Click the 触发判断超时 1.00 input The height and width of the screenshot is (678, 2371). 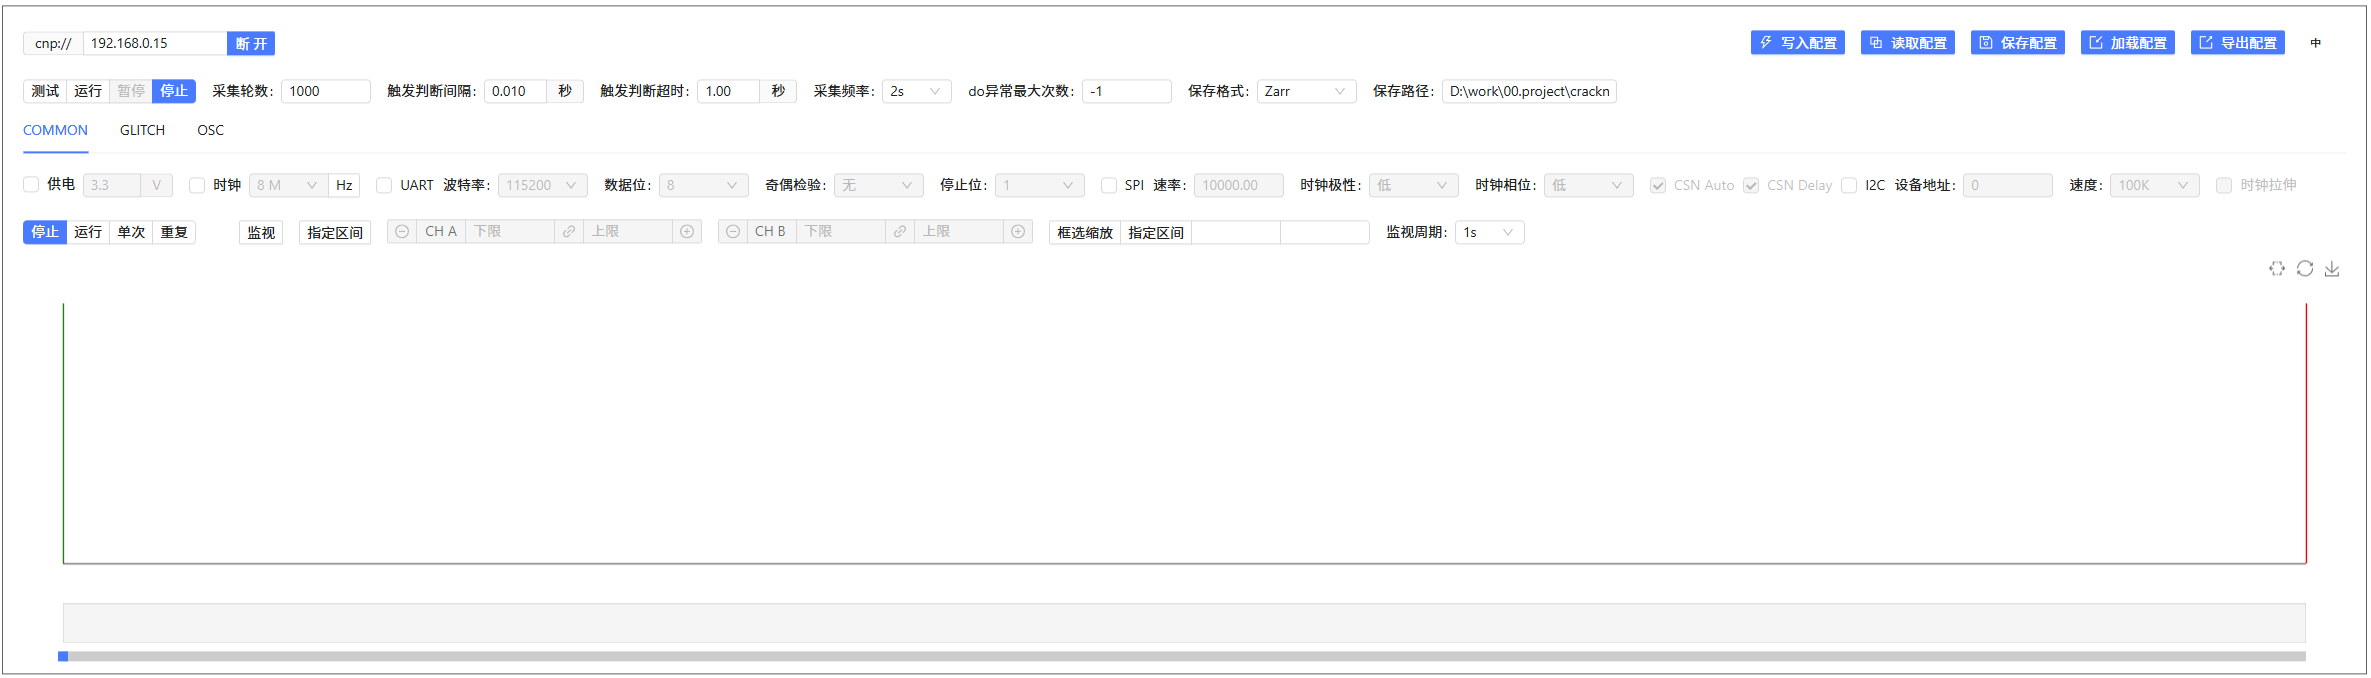(728, 91)
